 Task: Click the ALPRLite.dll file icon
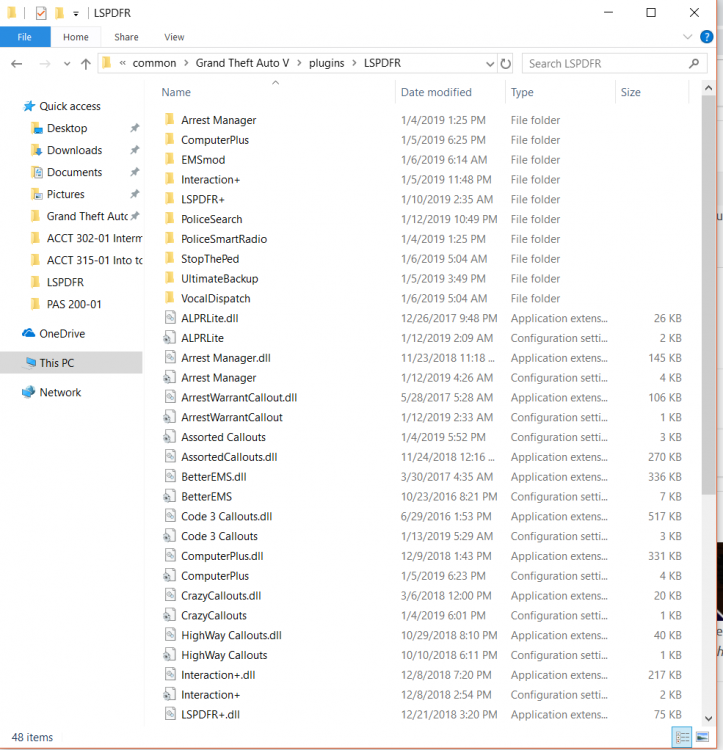point(170,318)
